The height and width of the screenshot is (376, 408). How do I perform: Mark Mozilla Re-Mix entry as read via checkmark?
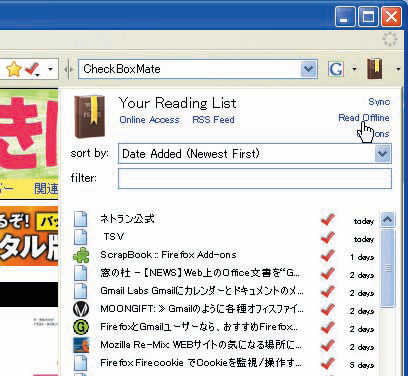(328, 345)
